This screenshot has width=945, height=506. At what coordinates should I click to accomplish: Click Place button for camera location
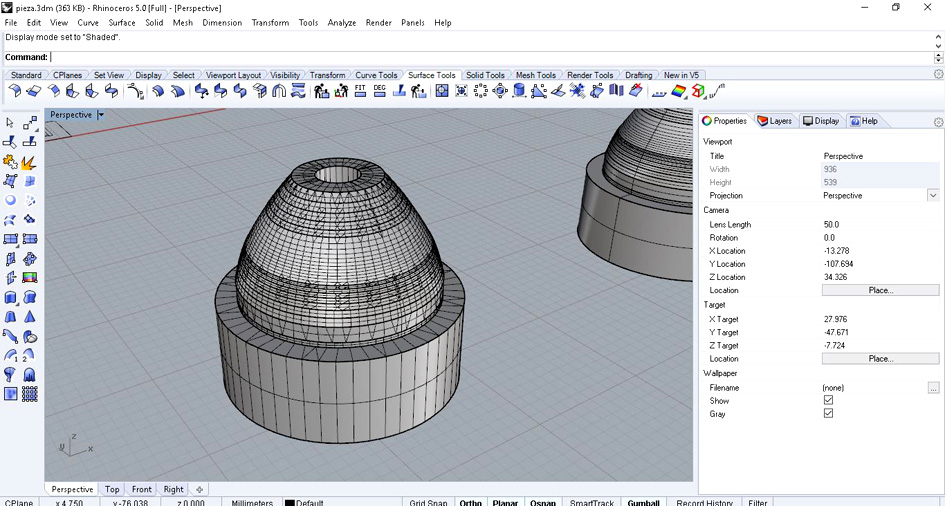(x=881, y=290)
